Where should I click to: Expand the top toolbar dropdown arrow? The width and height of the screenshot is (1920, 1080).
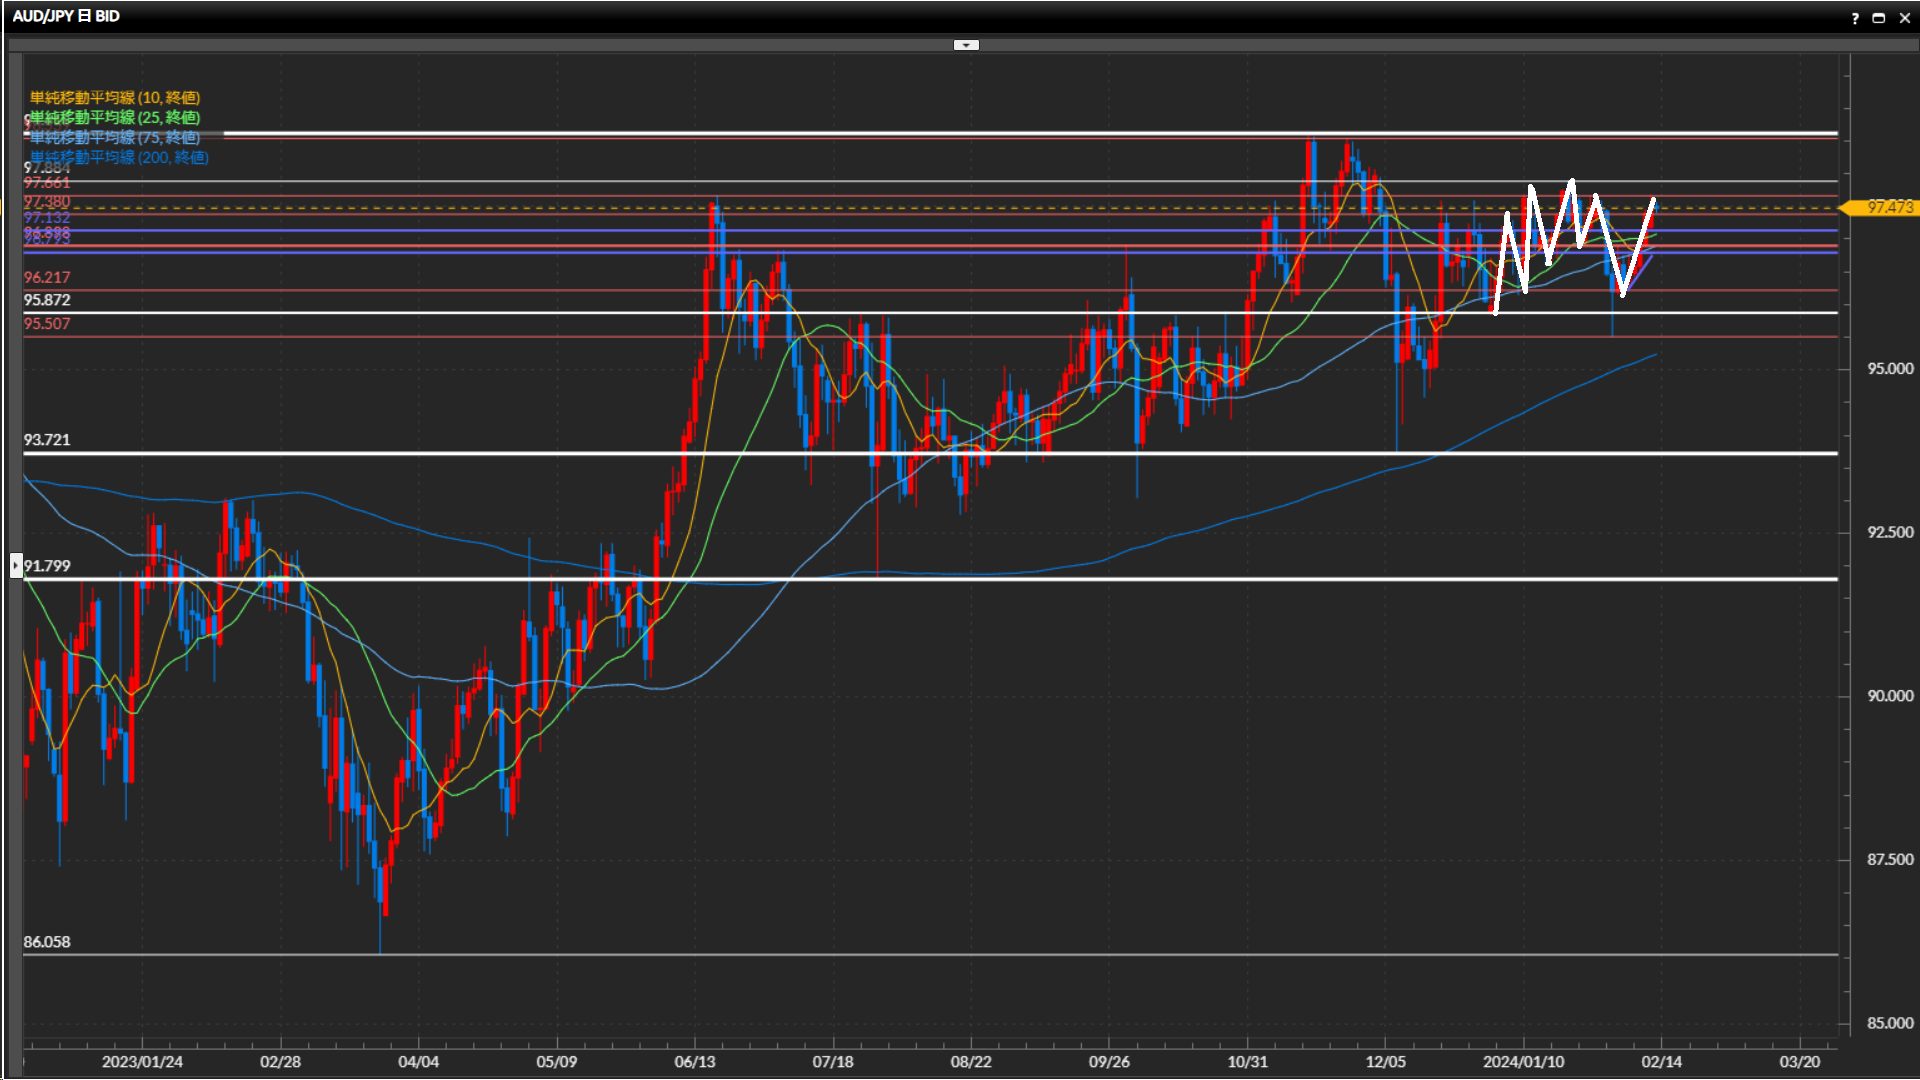point(966,45)
